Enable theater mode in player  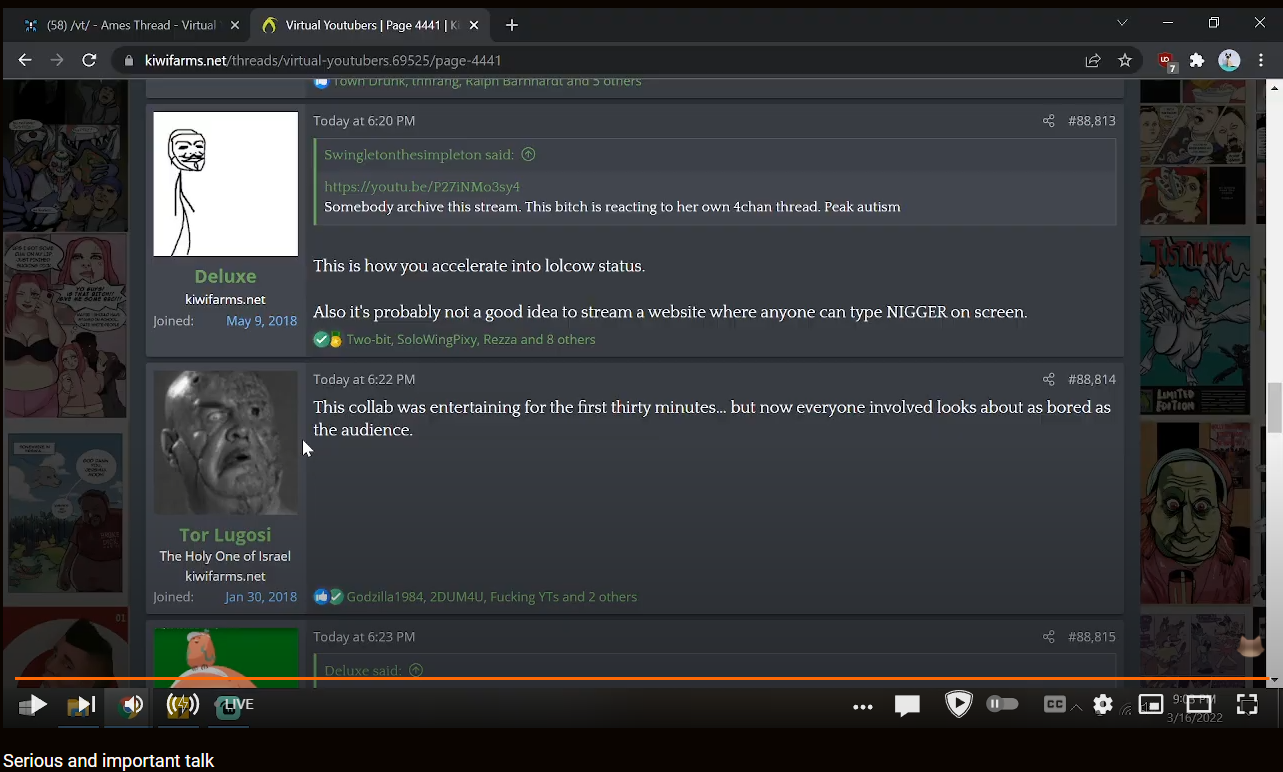pyautogui.click(x=1199, y=705)
